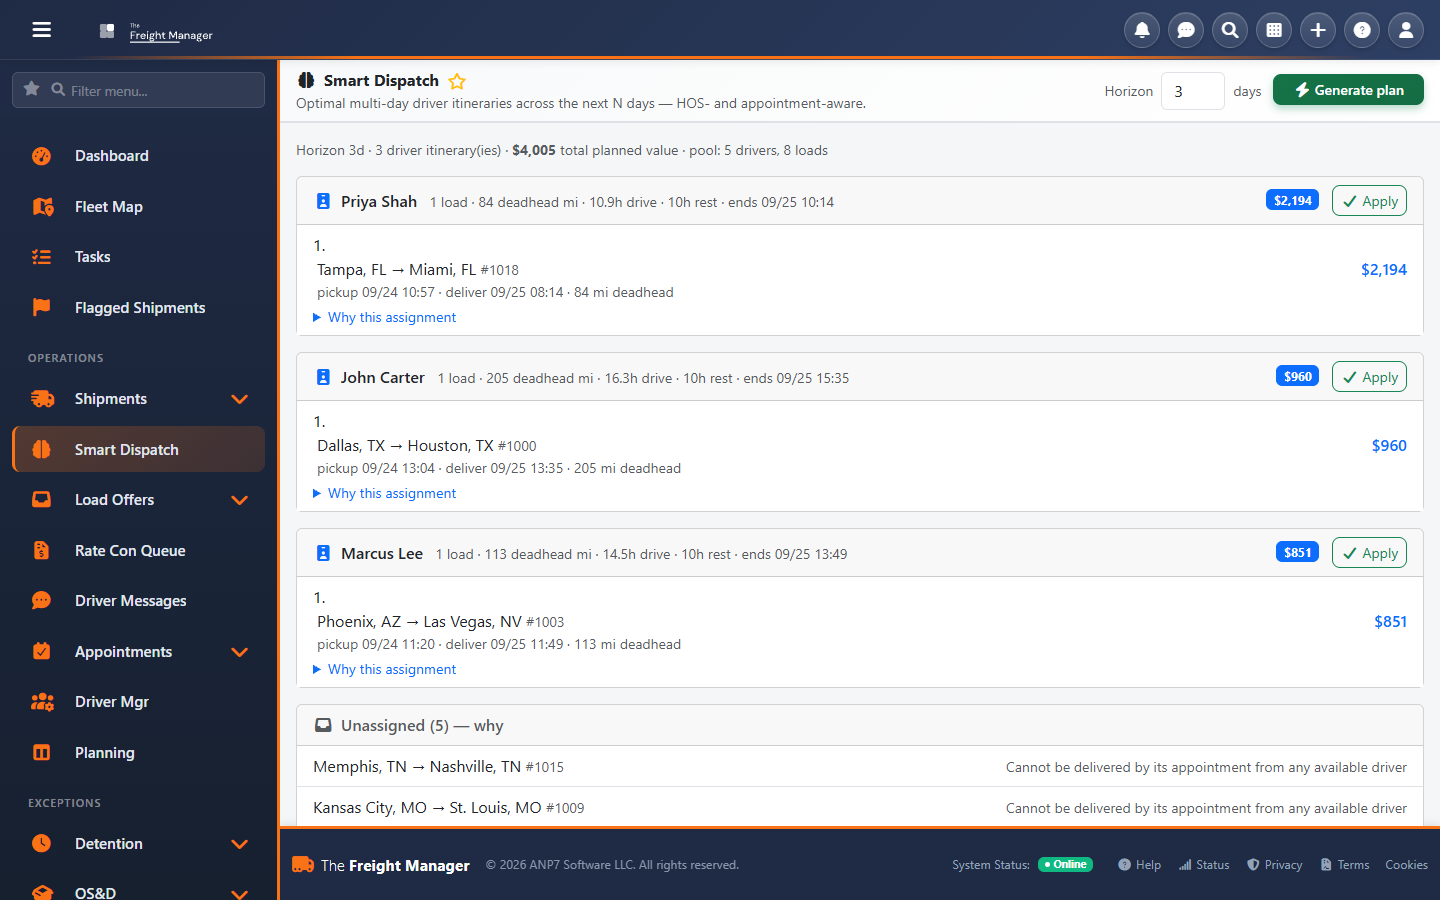This screenshot has height=900, width=1440.
Task: Click Marcus Lee driver badge icon
Action: pos(323,553)
